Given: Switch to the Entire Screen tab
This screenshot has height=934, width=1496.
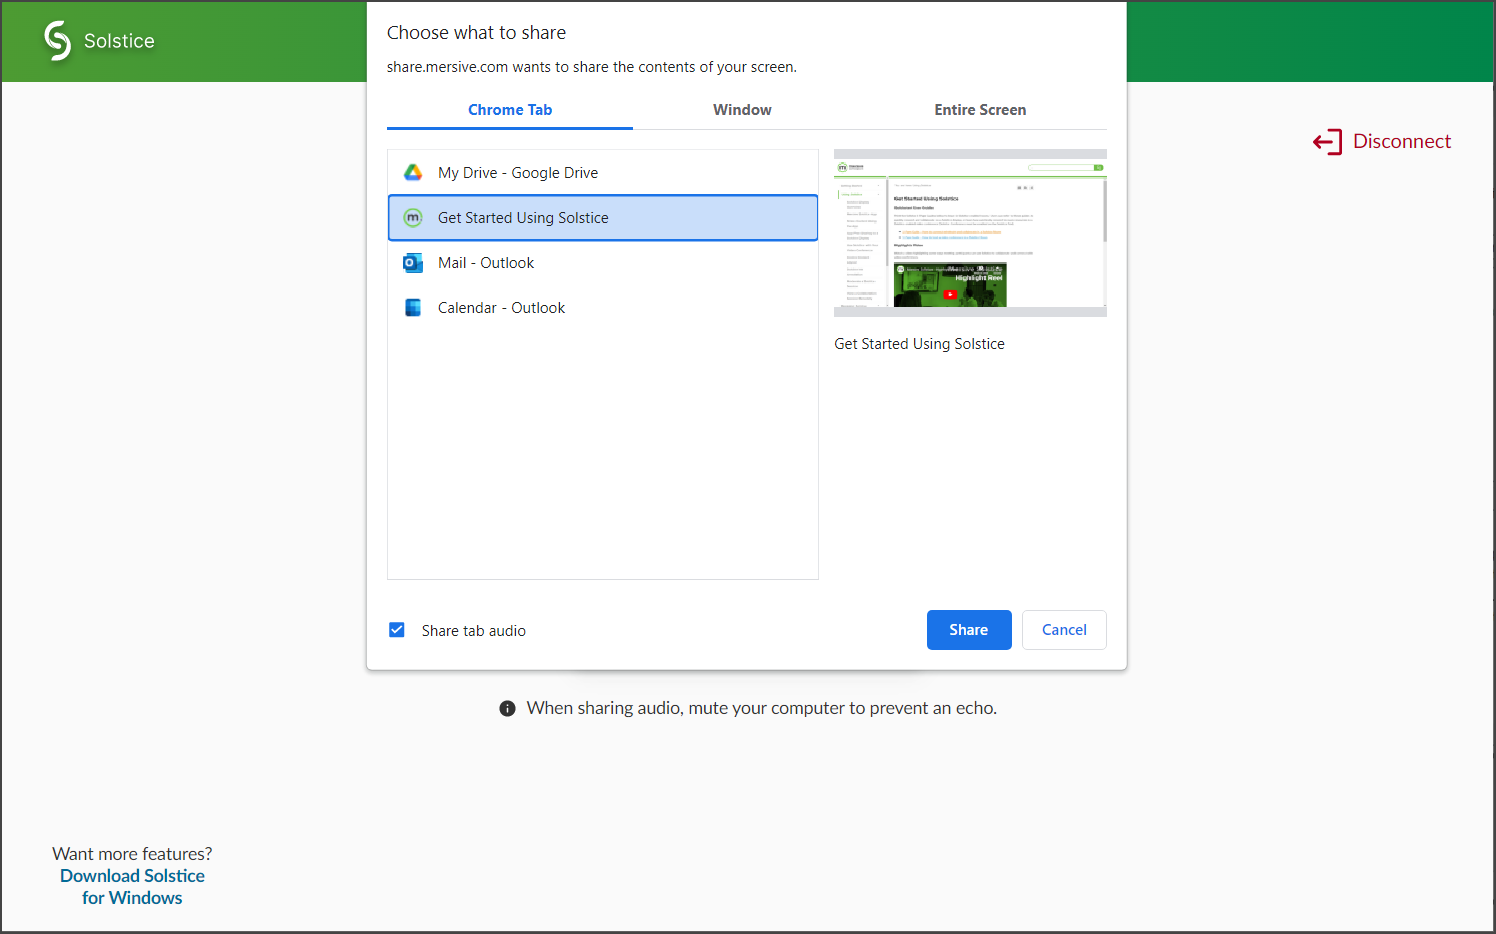Looking at the screenshot, I should [x=980, y=110].
